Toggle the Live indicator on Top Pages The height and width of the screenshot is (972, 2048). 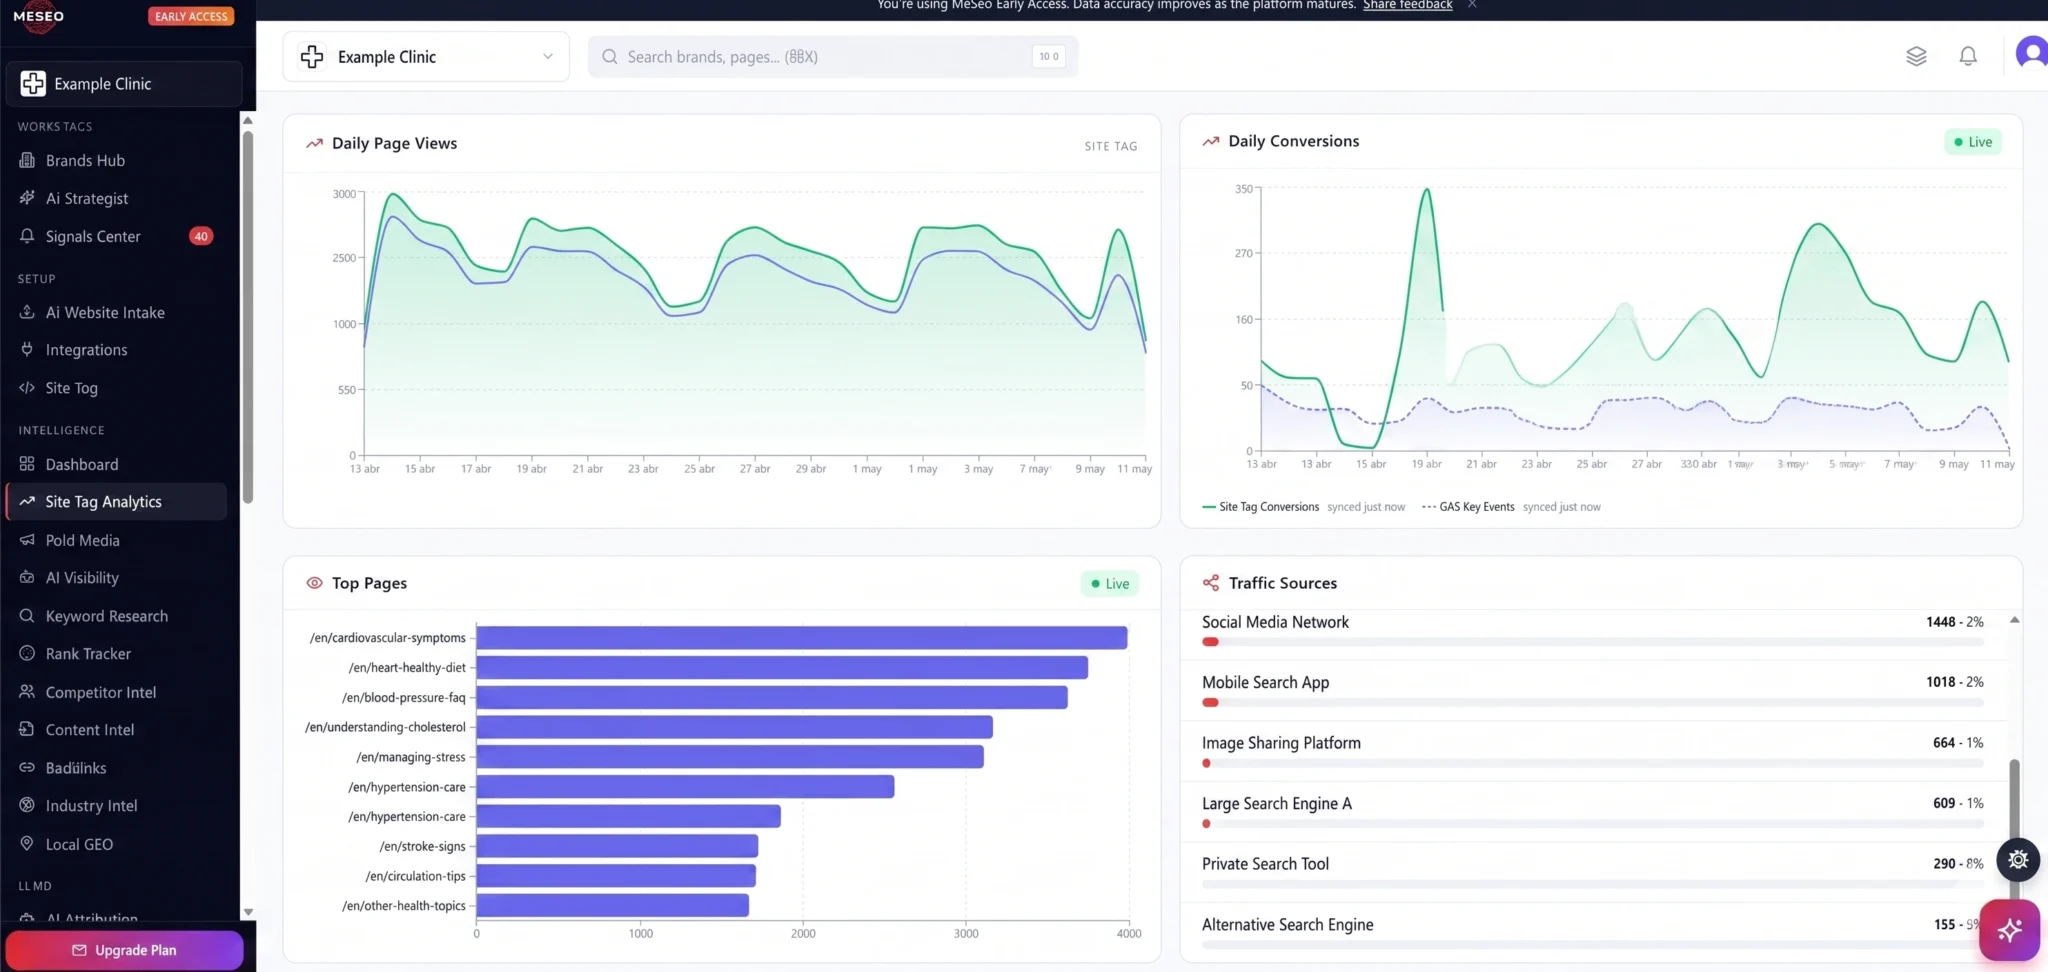(x=1110, y=583)
